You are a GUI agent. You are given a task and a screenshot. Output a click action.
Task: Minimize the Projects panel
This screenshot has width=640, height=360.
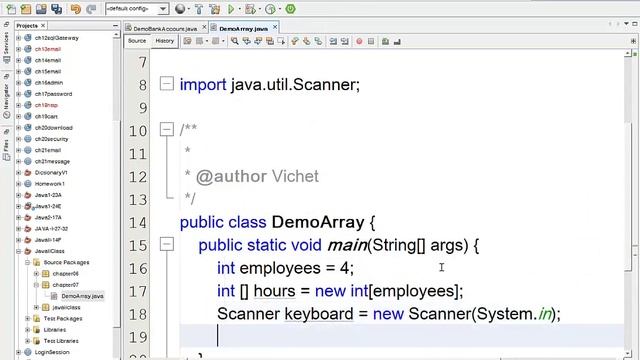(x=115, y=25)
